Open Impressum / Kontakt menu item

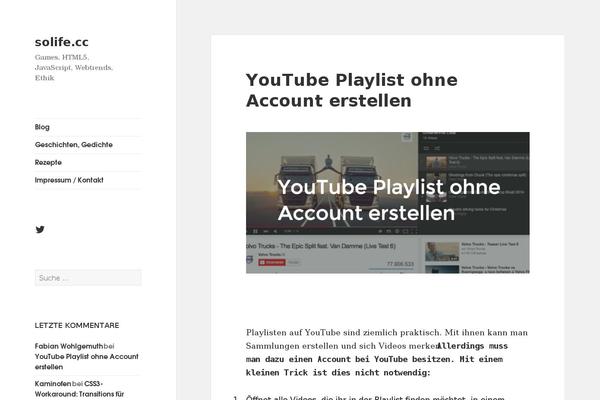coord(69,180)
